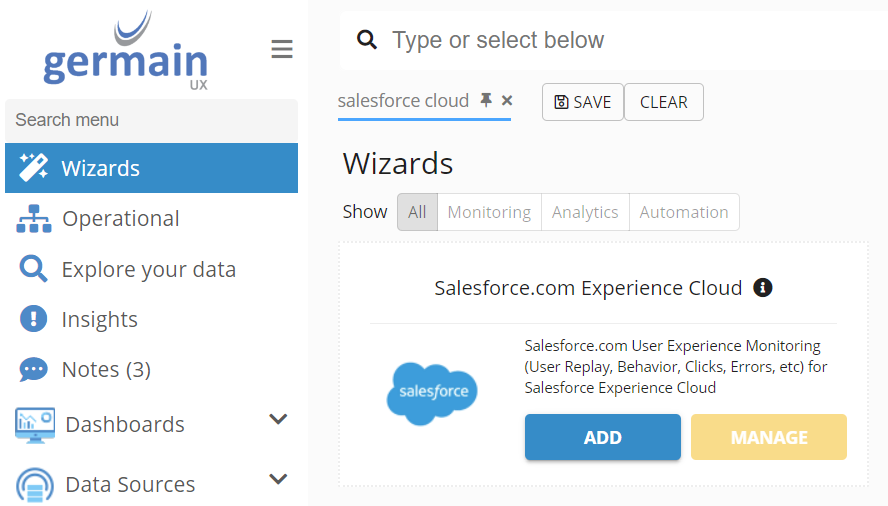This screenshot has height=506, width=888.
Task: Open Insights exclamation icon
Action: pyautogui.click(x=34, y=319)
